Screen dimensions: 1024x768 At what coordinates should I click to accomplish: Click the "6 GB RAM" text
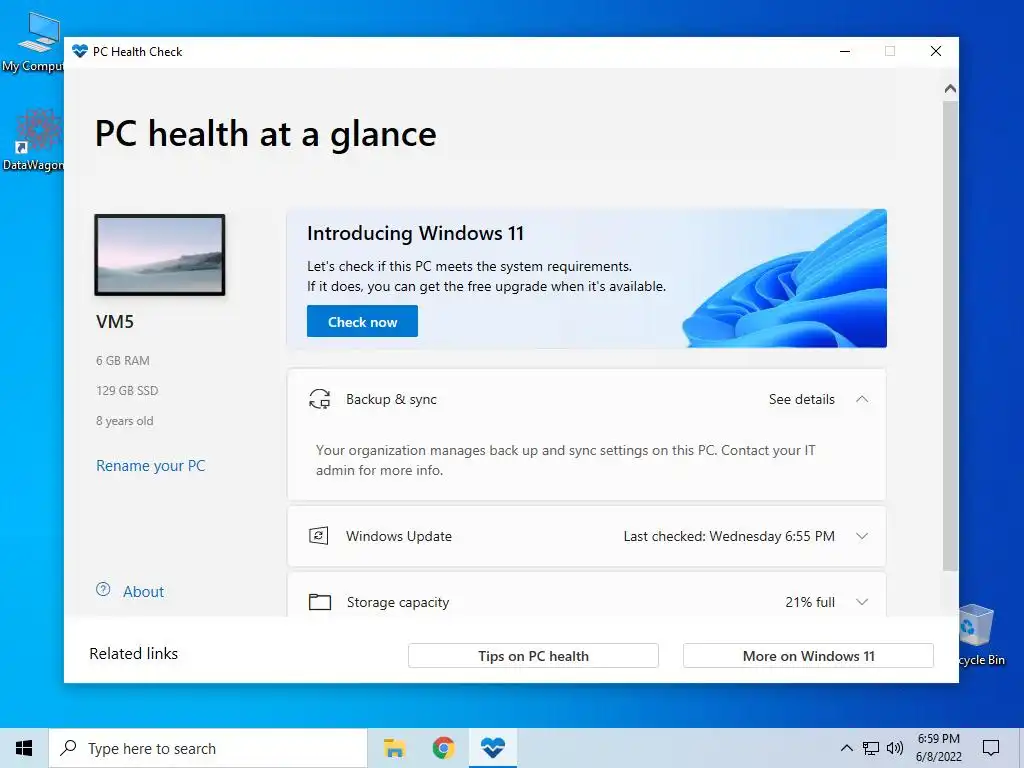(123, 360)
